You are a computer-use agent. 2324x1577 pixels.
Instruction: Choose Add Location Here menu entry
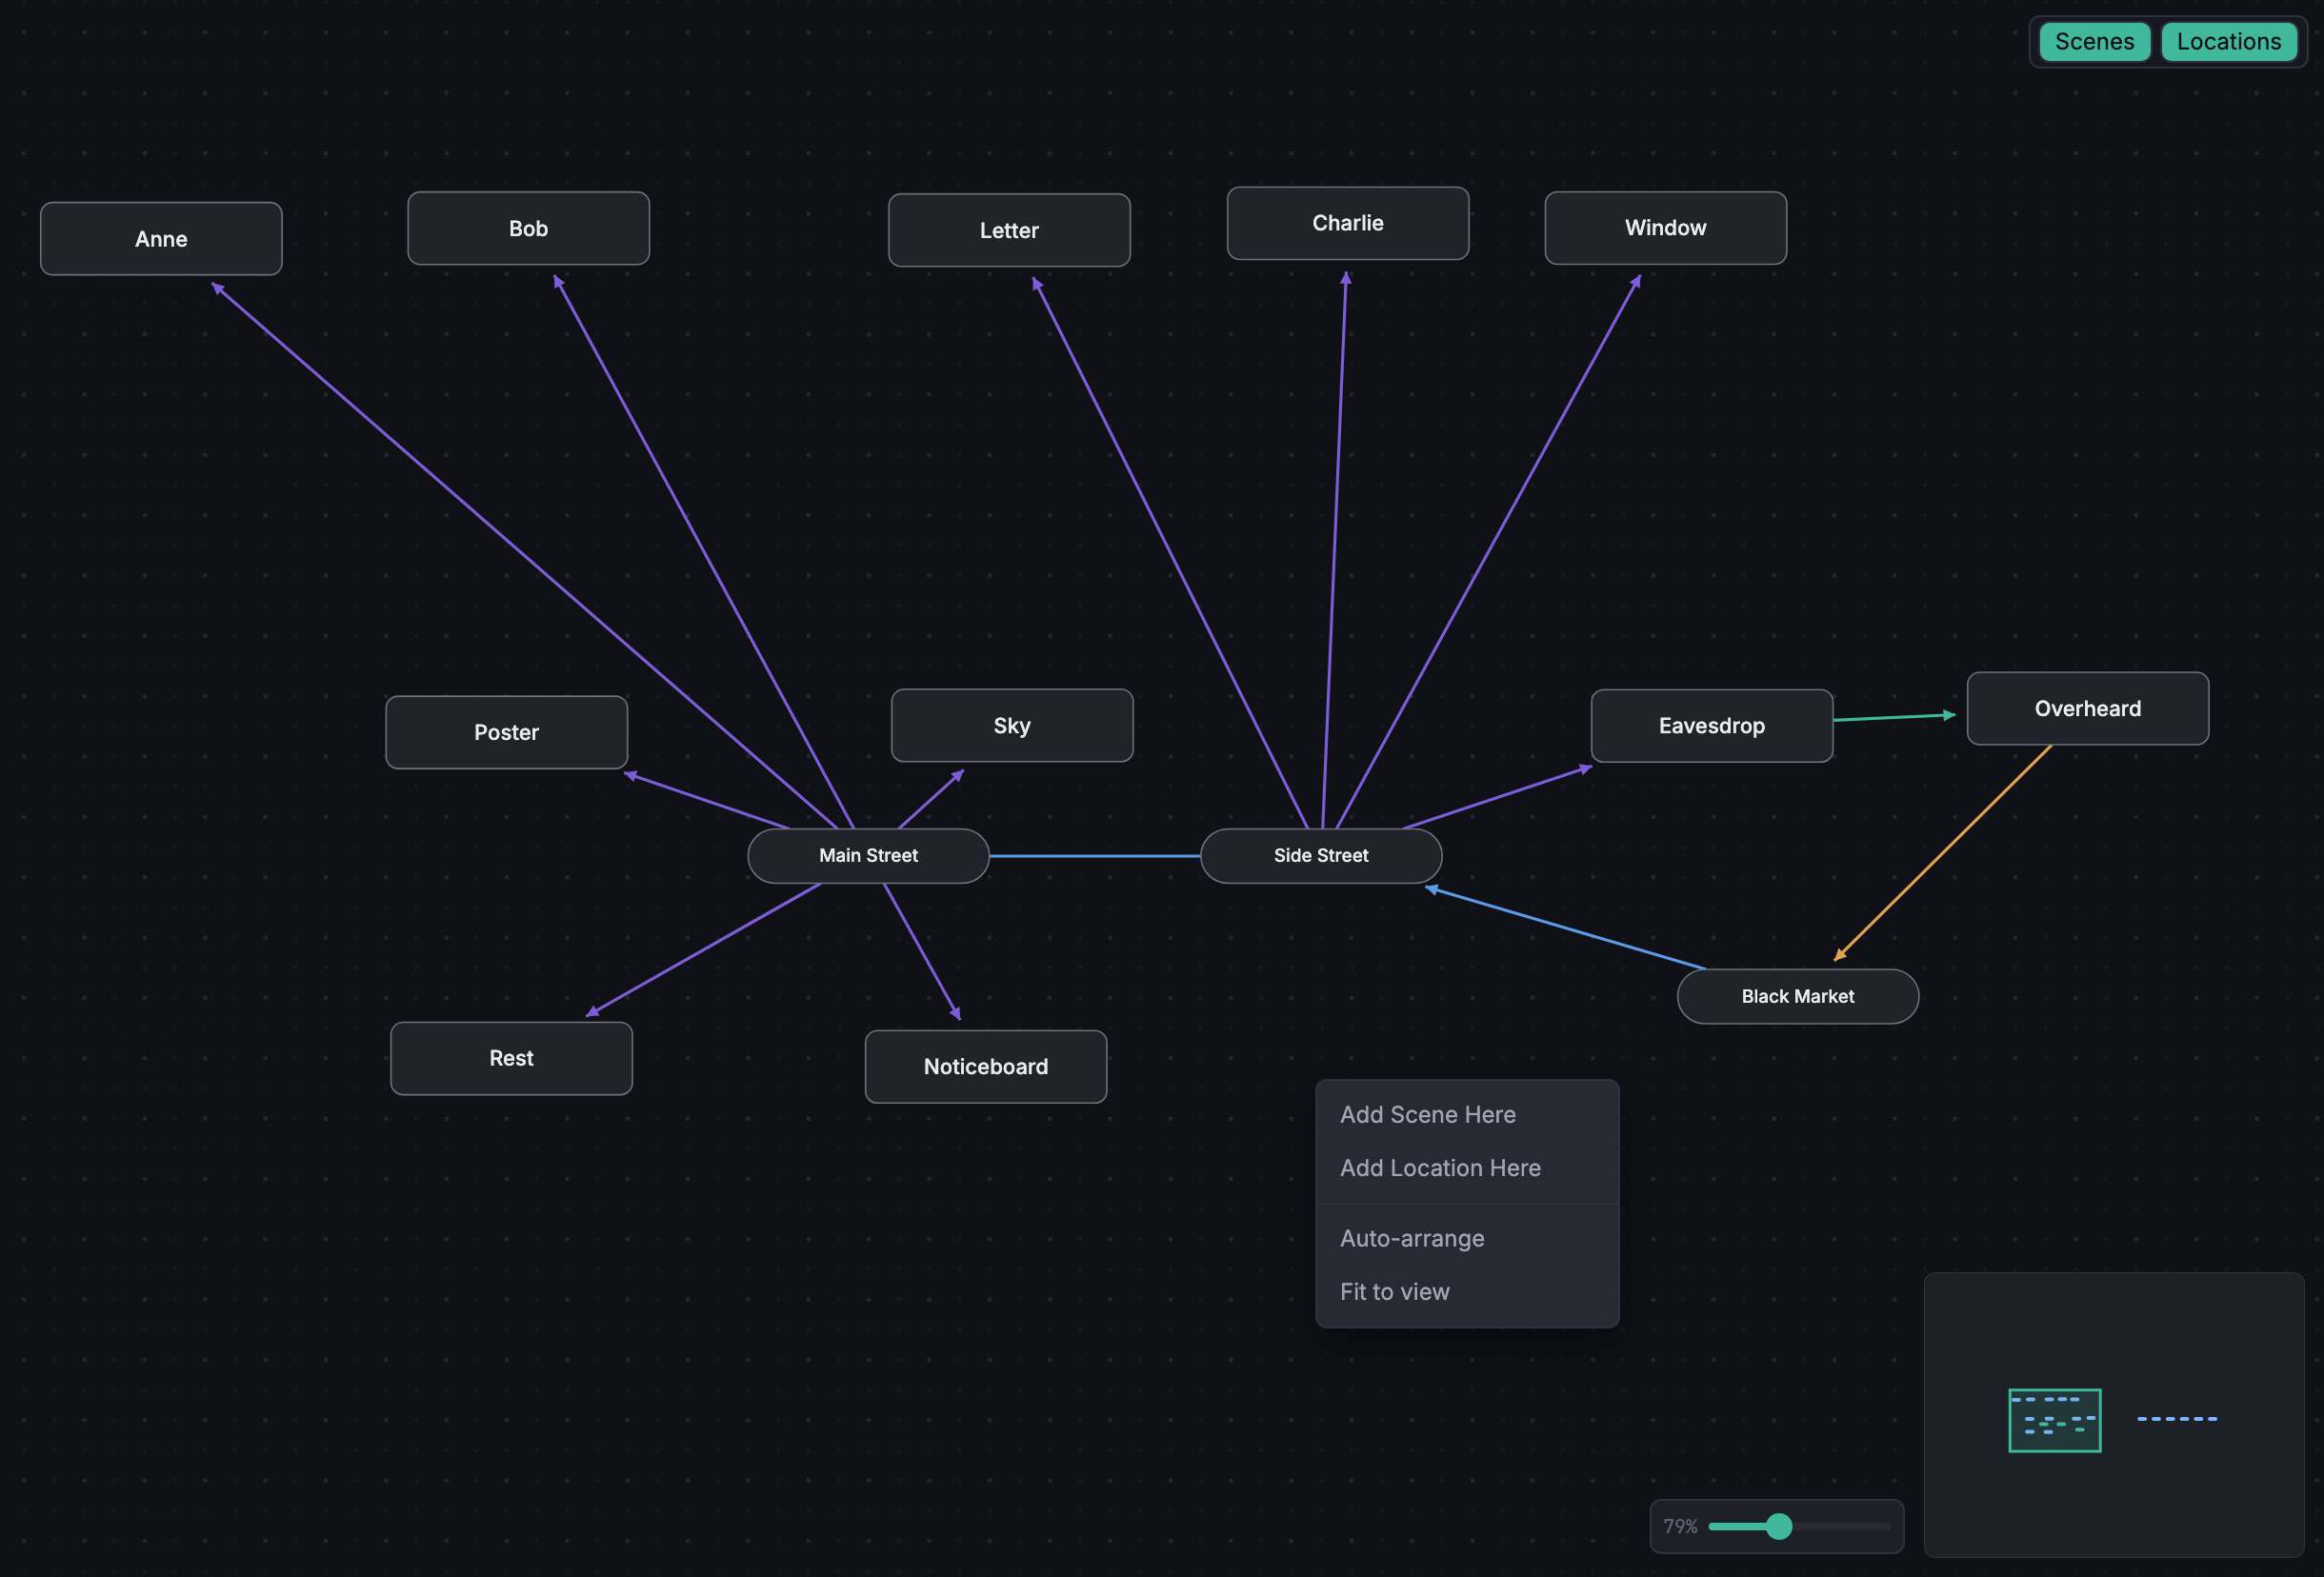(x=1467, y=1168)
